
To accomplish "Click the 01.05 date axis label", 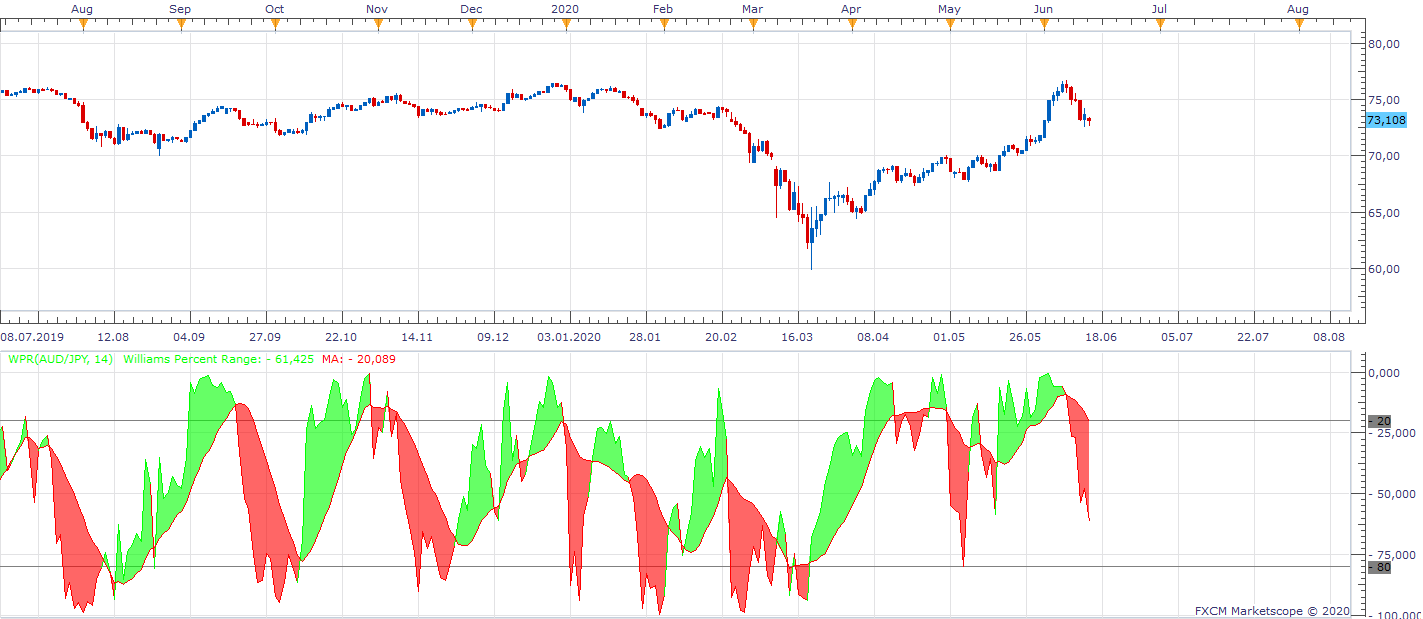I will pos(949,337).
